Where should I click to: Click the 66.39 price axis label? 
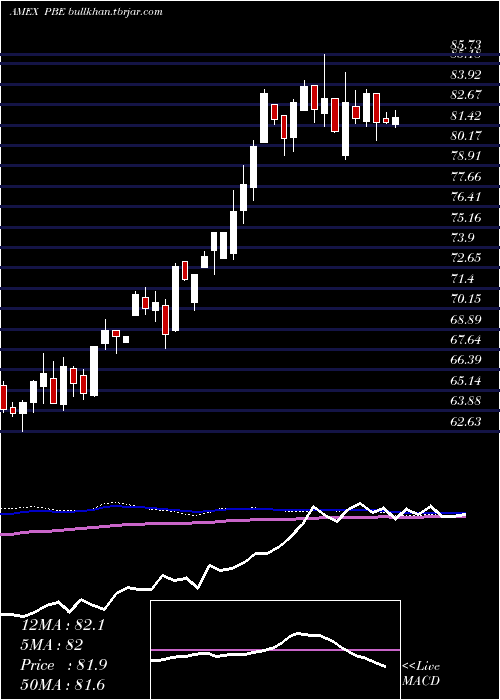[x=466, y=360]
